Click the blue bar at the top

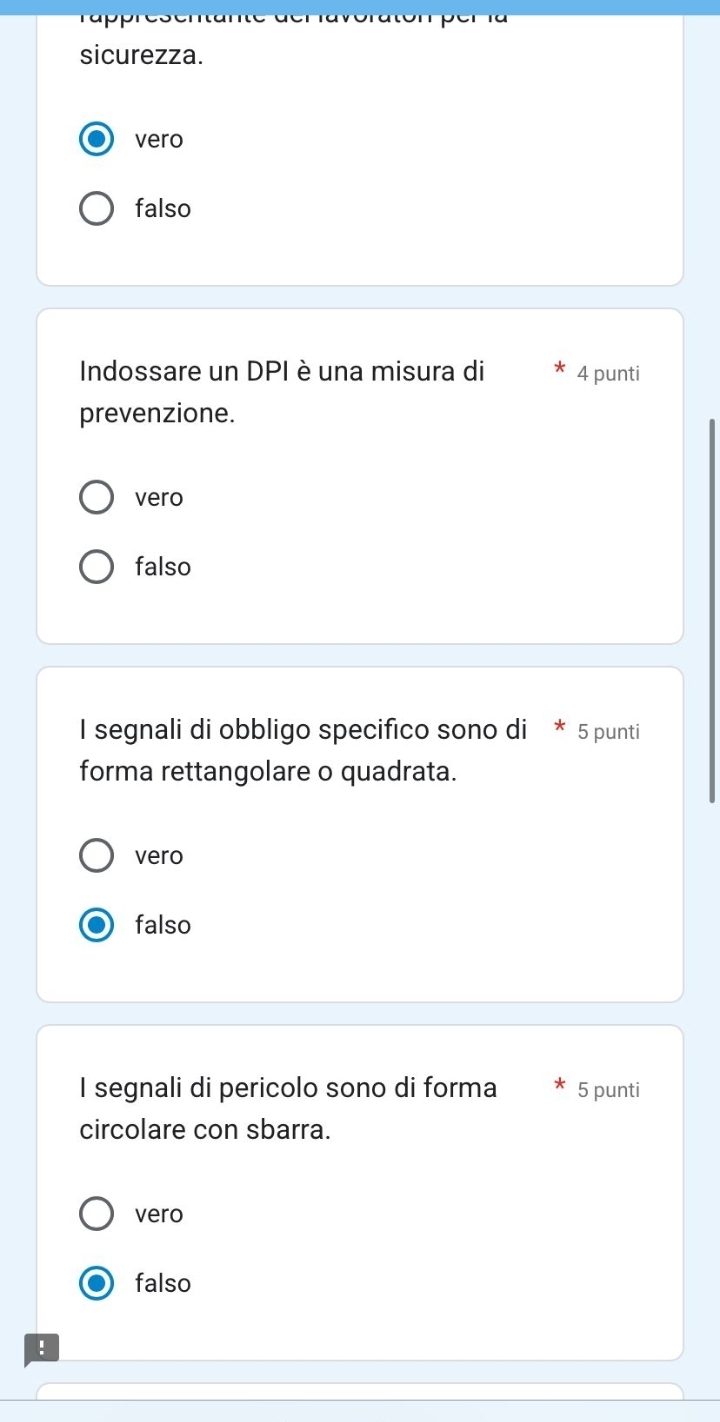(x=360, y=5)
